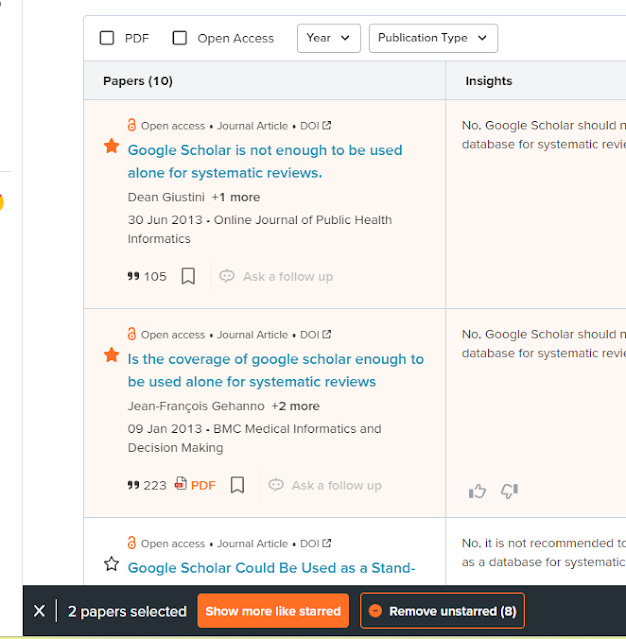Open the PDF of the Gehanno paper

pyautogui.click(x=195, y=485)
